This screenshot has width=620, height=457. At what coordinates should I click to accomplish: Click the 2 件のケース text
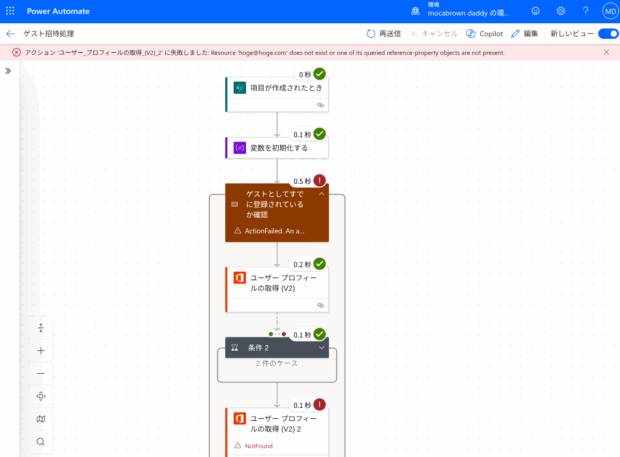pos(276,363)
